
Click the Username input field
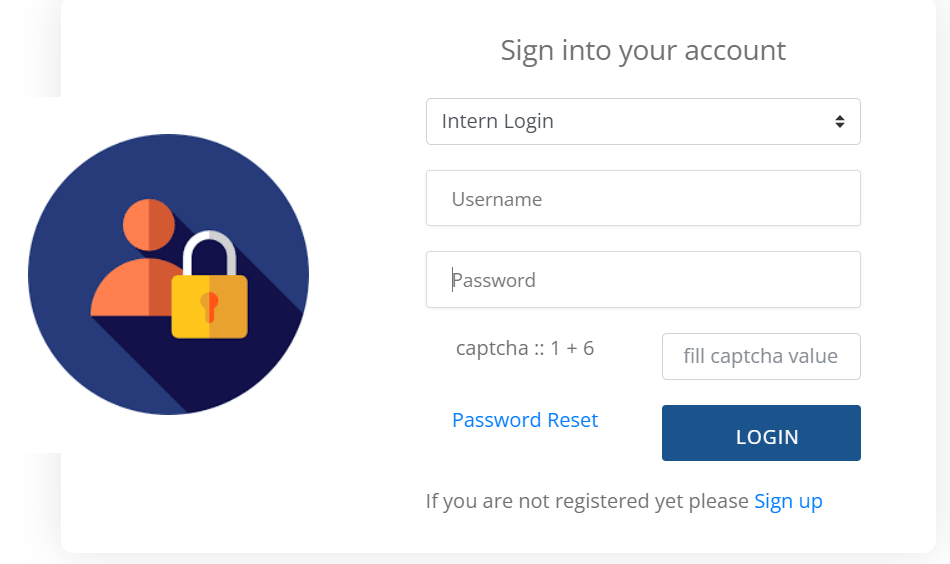[642, 198]
